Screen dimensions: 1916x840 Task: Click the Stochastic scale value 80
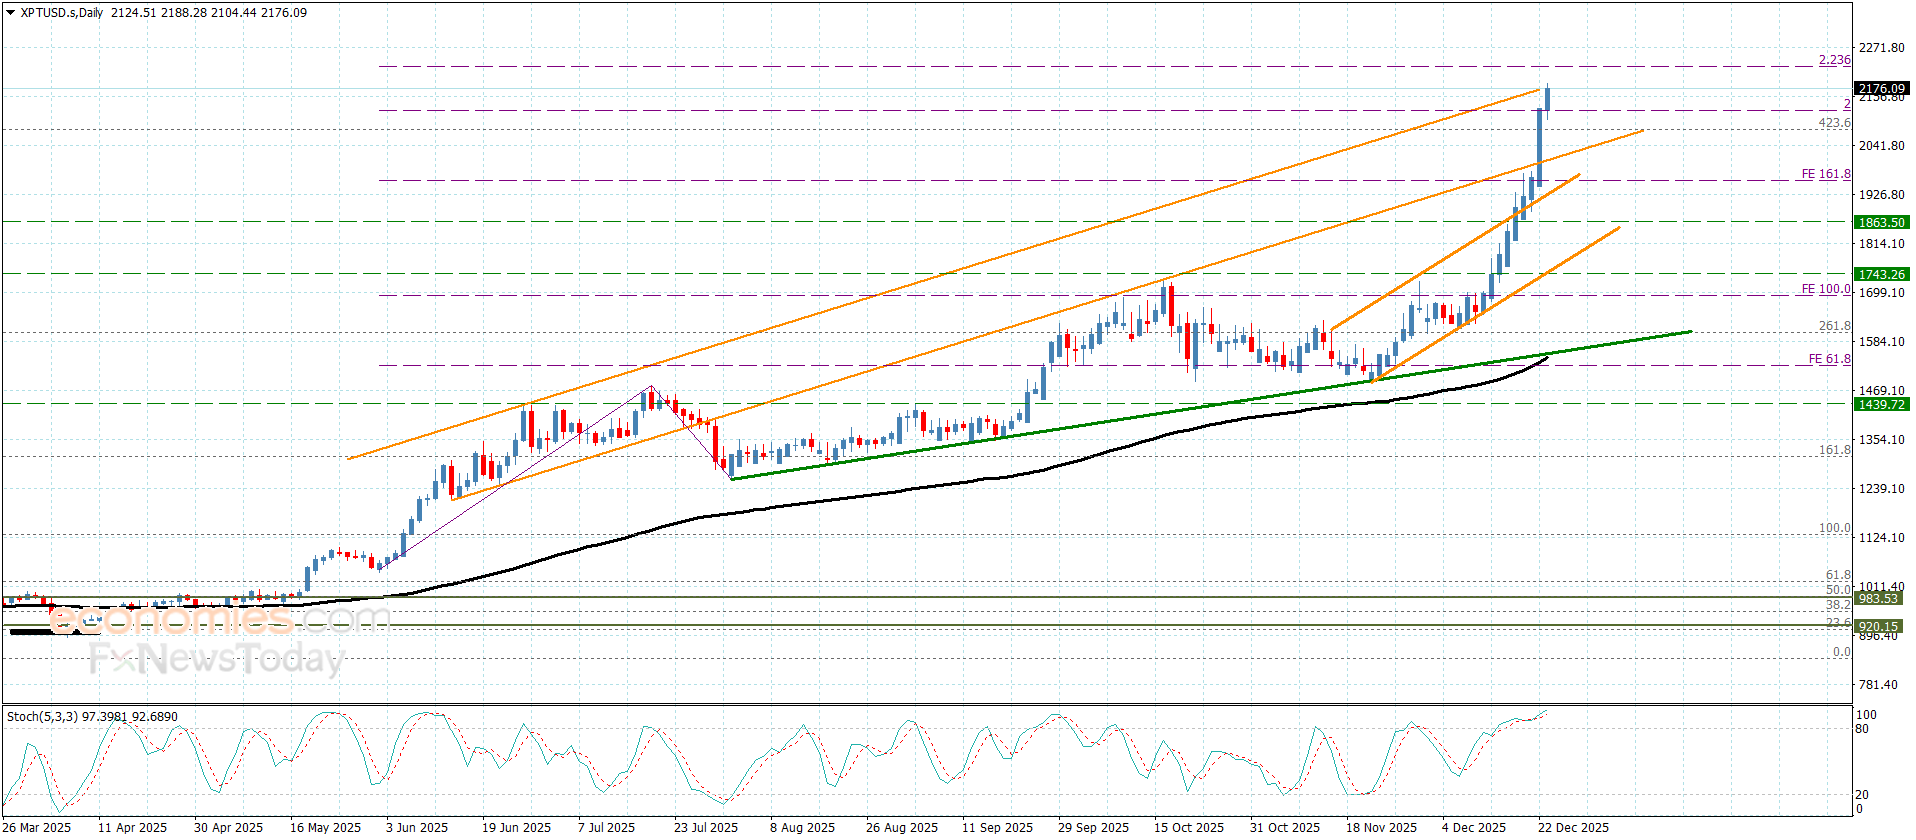tap(1862, 729)
